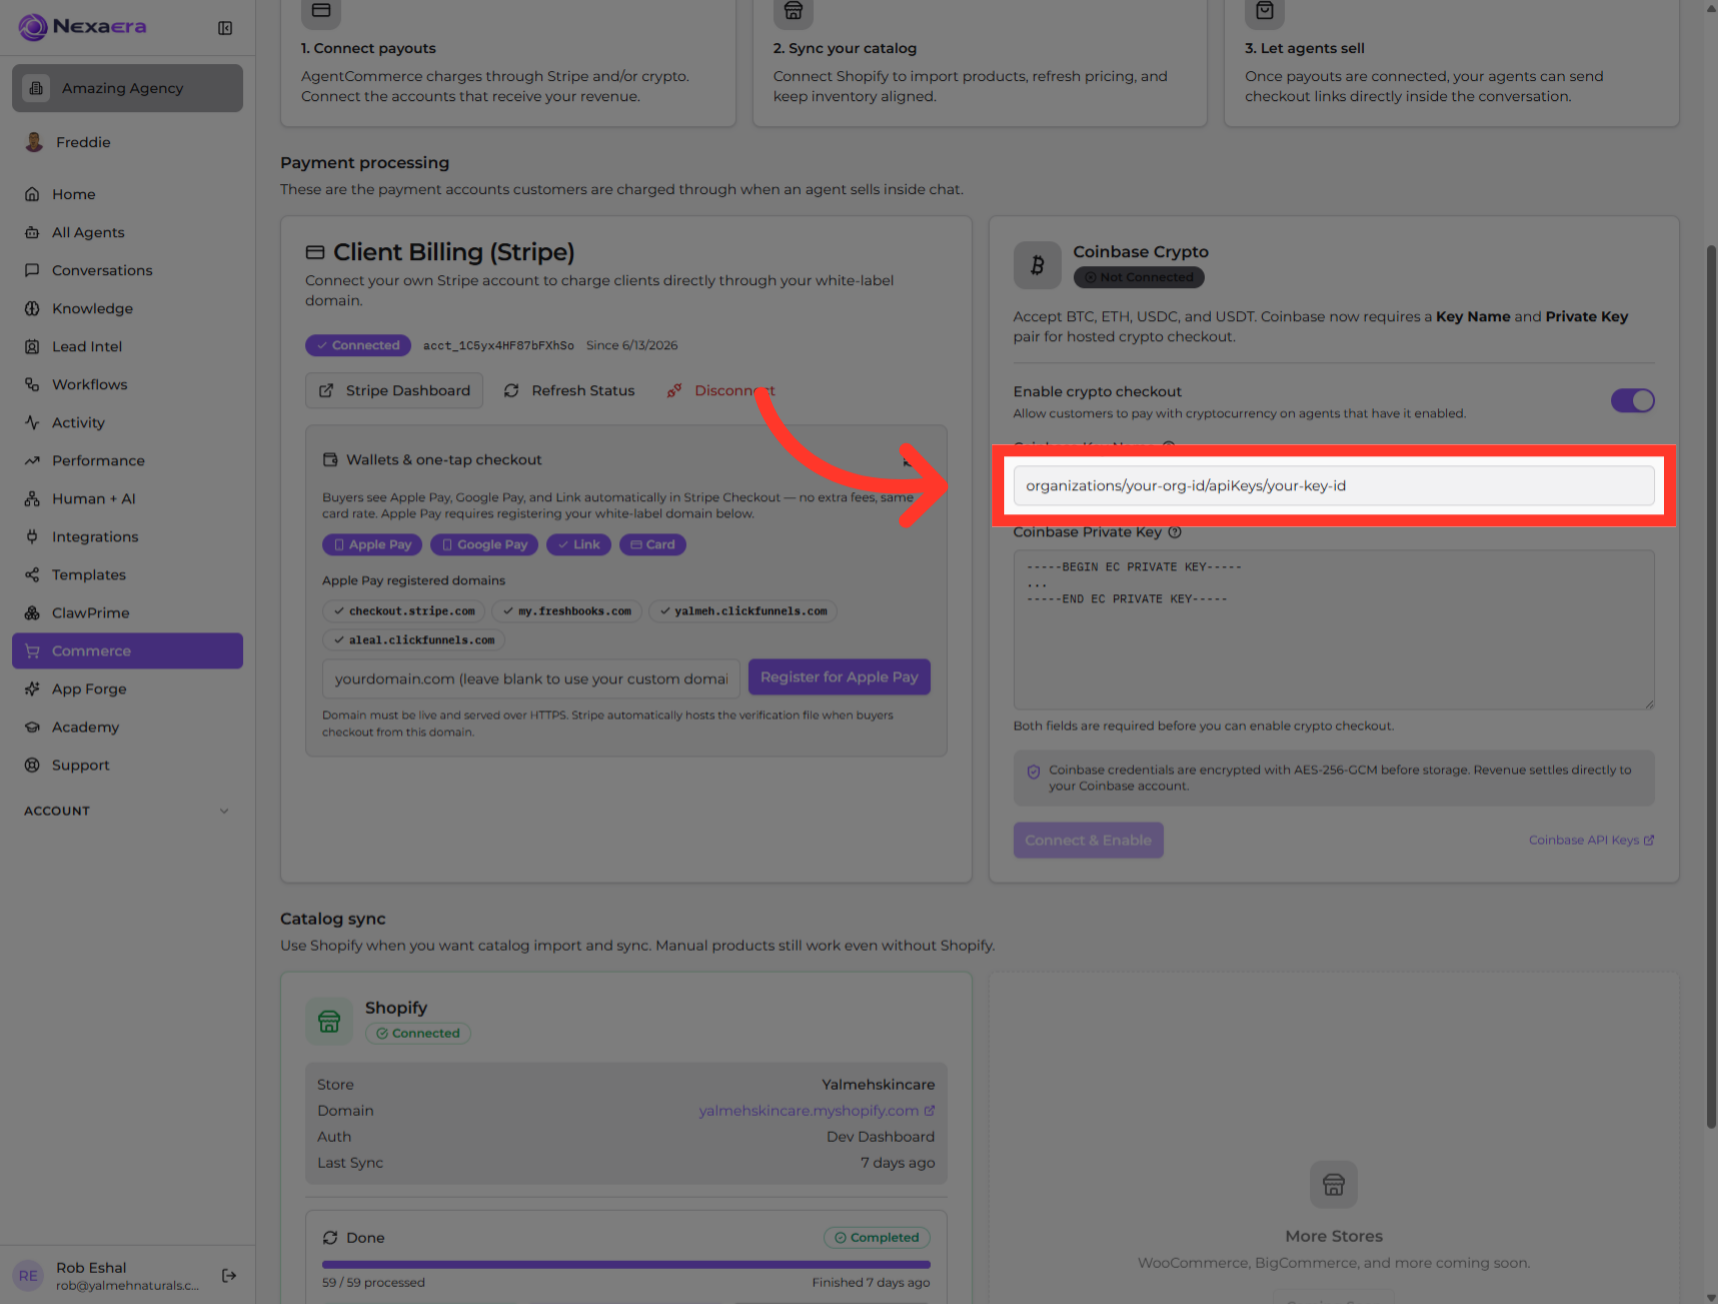The image size is (1718, 1304).
Task: Click the Connect payouts card icon
Action: coord(321,11)
